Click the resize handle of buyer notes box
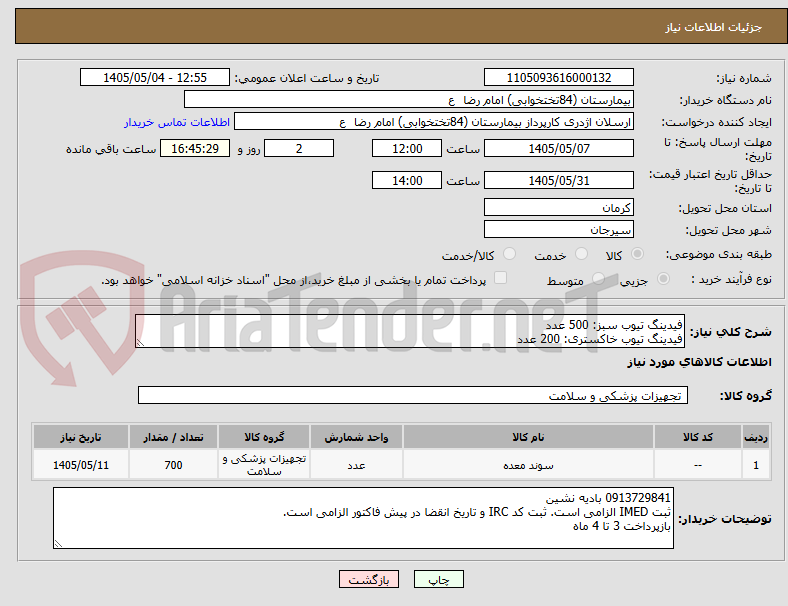Screen dimensions: 788x606 click(x=58, y=543)
